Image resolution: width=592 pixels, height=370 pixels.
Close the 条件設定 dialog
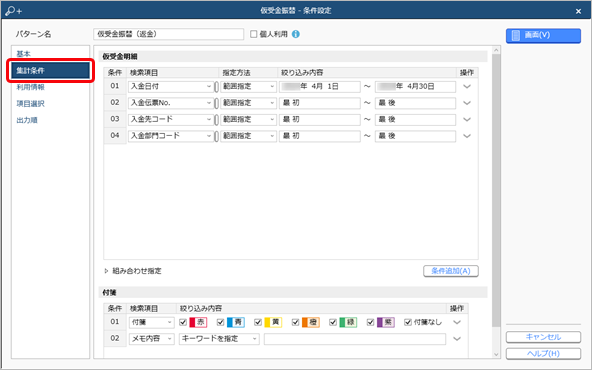578,11
